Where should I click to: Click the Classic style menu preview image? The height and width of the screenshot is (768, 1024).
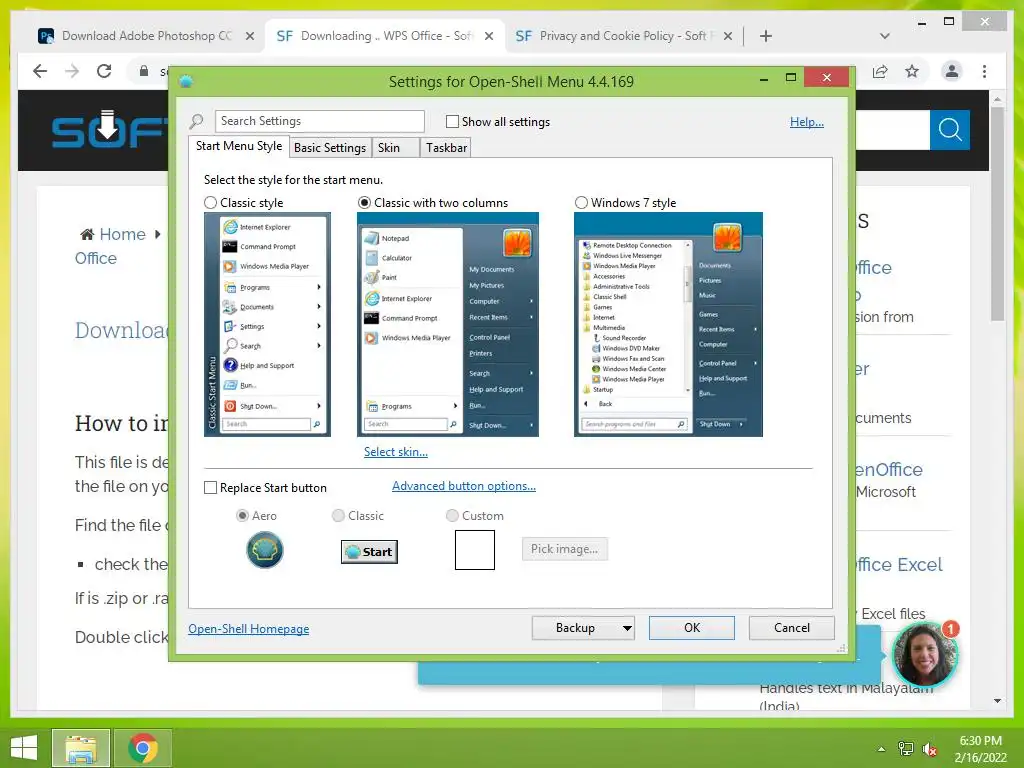[x=267, y=325]
